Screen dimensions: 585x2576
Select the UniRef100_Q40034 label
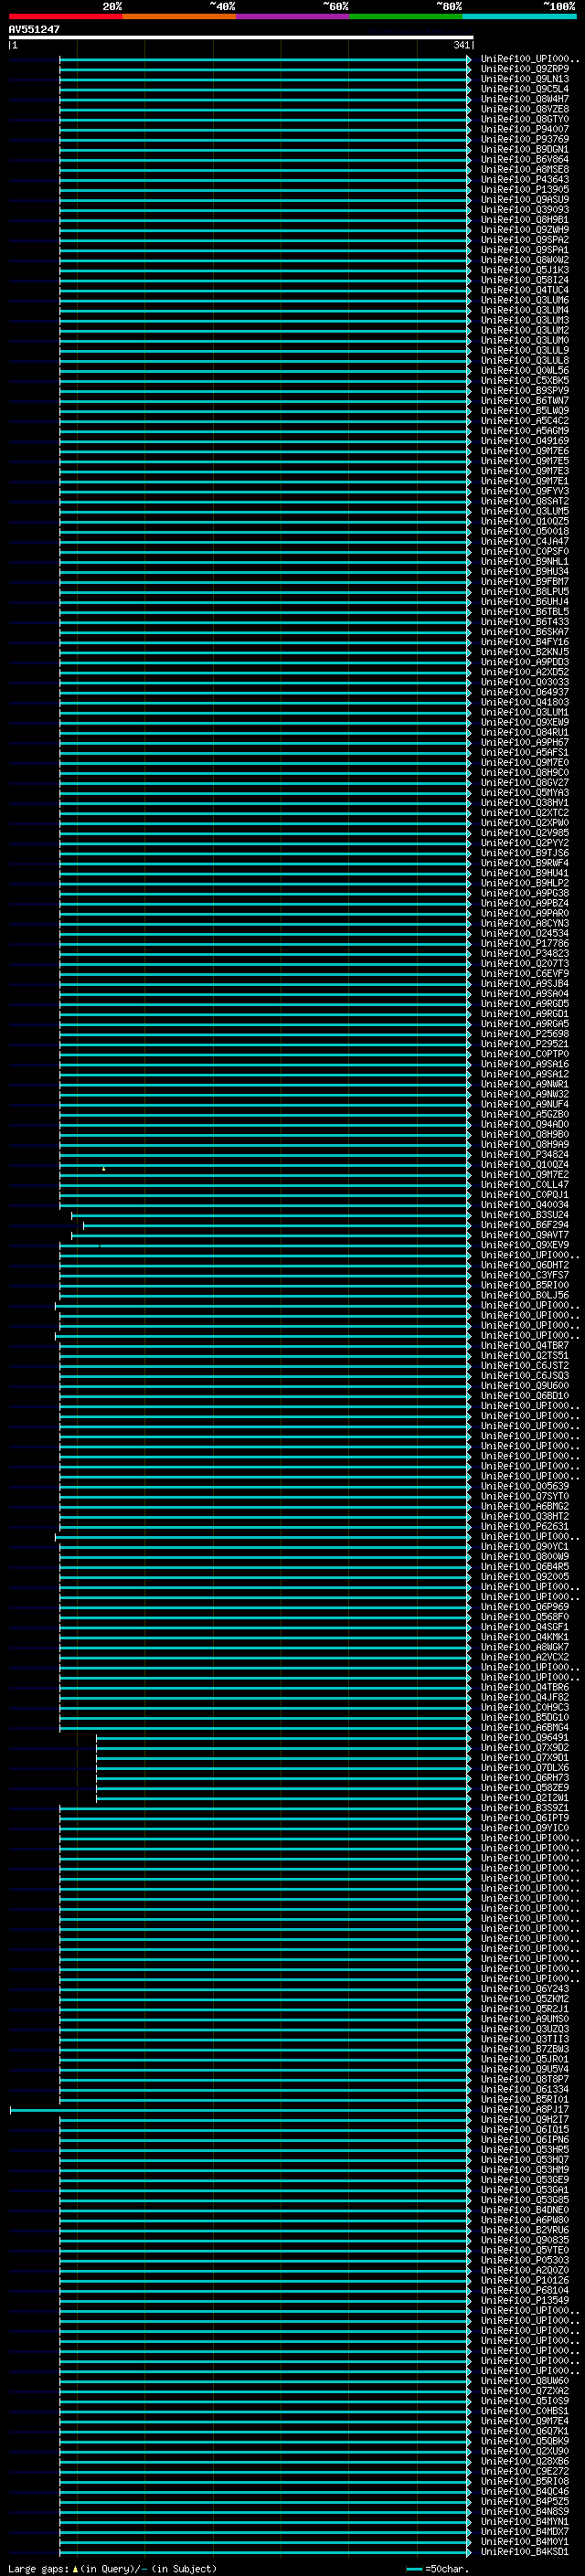(525, 1205)
